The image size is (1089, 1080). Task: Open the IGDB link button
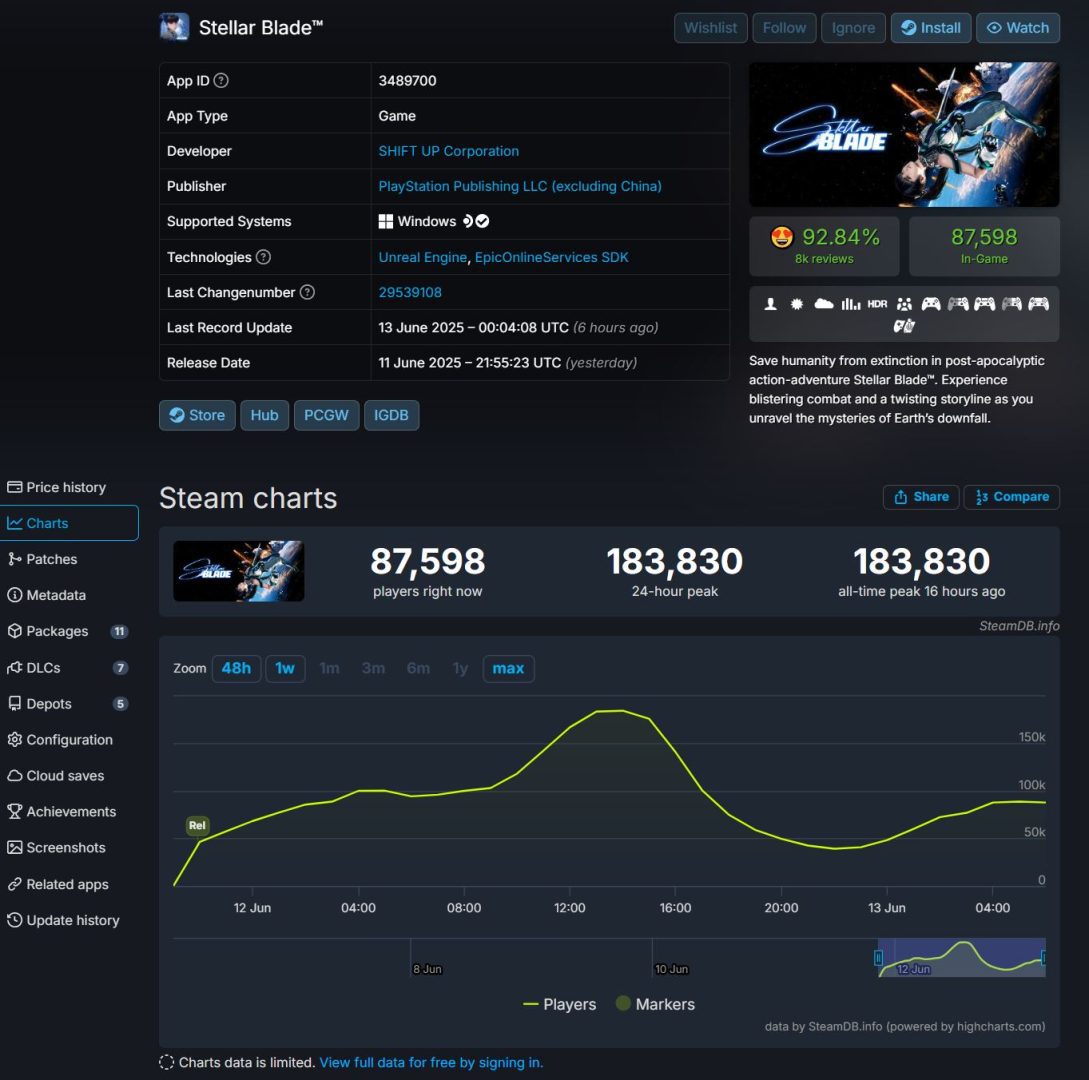click(391, 415)
